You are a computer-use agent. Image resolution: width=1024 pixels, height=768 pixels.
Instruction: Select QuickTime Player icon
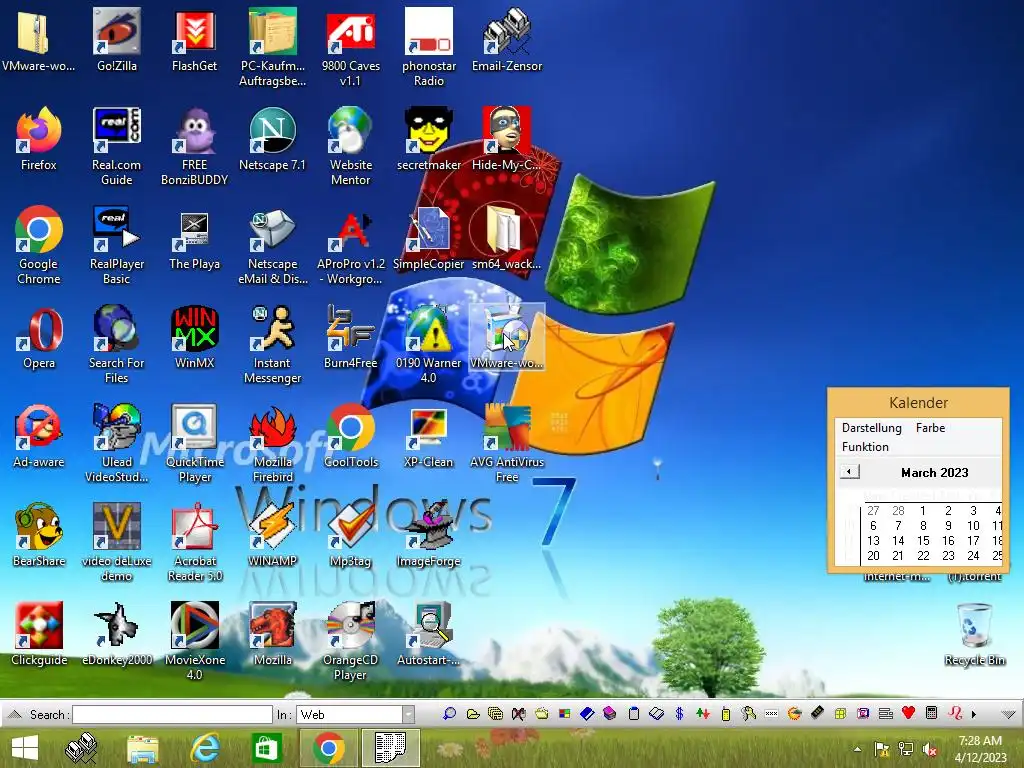195,443
